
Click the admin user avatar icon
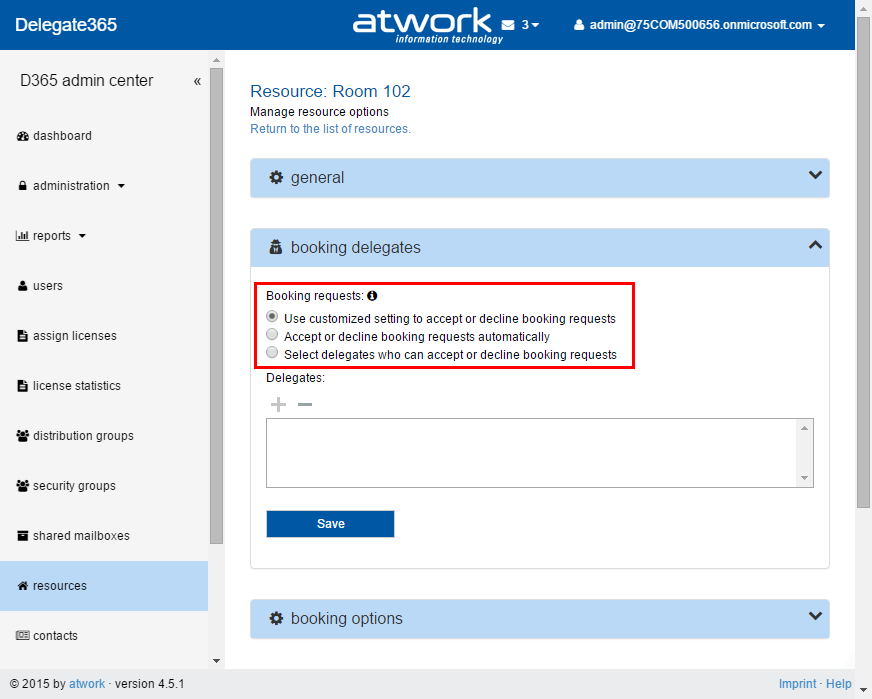coord(579,25)
